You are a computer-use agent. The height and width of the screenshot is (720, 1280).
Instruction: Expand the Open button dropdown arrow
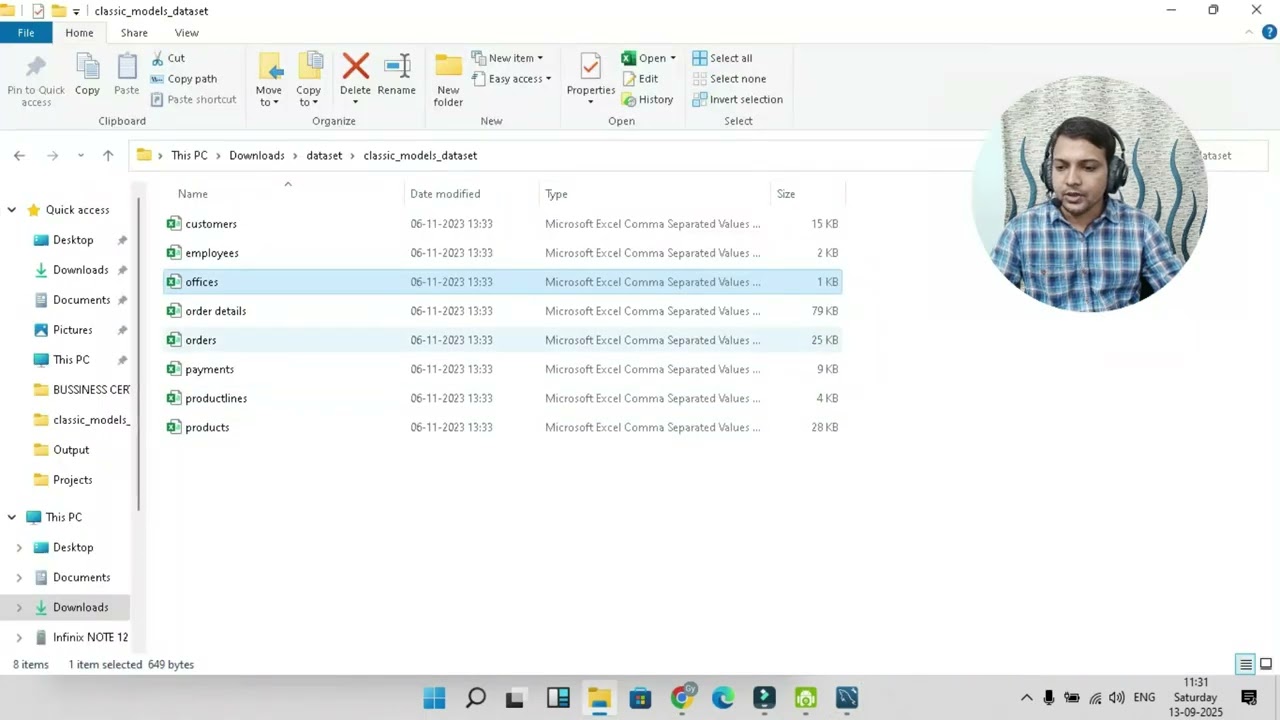[x=673, y=58]
